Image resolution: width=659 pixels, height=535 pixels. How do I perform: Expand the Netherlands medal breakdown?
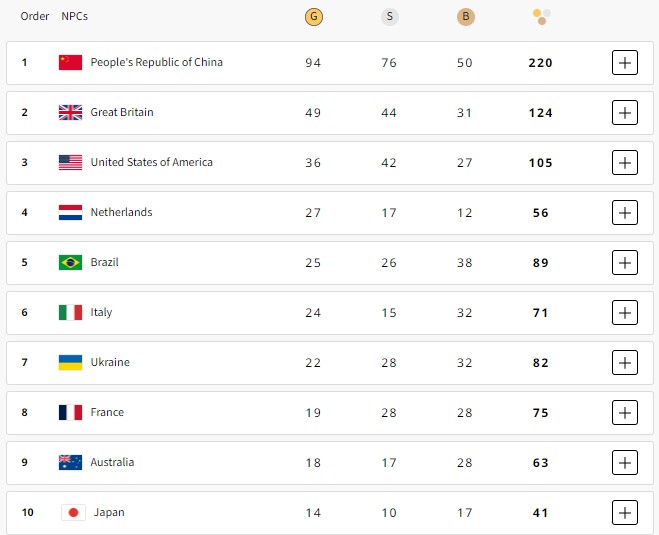pos(624,212)
